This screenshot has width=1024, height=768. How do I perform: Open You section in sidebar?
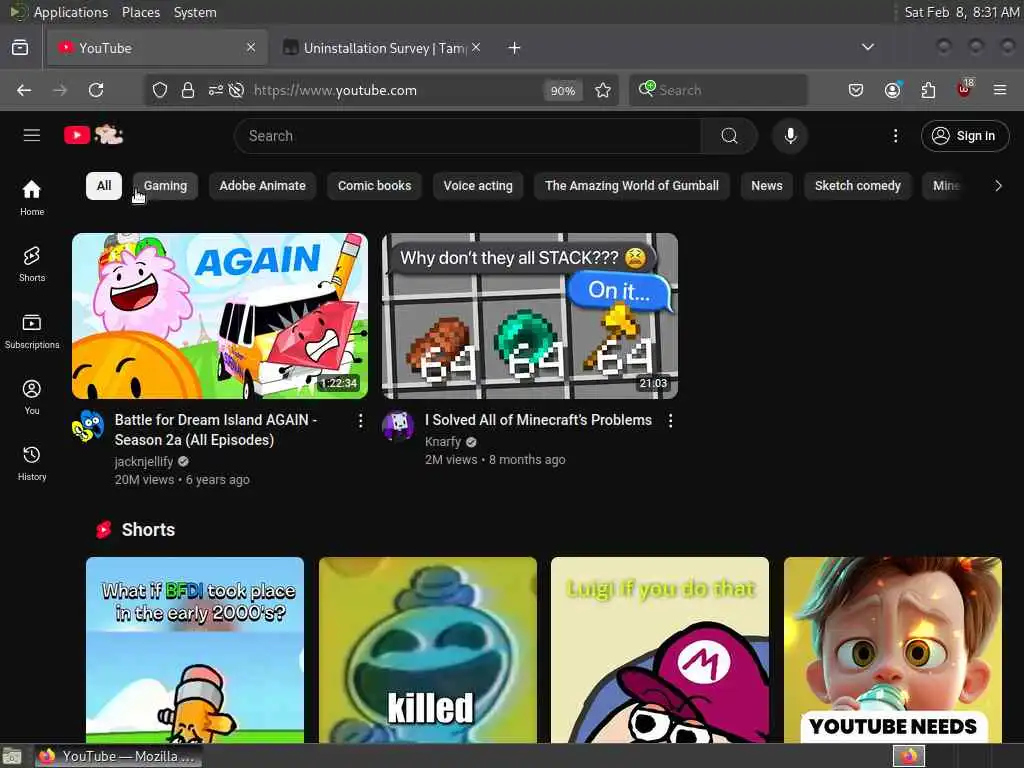(32, 397)
